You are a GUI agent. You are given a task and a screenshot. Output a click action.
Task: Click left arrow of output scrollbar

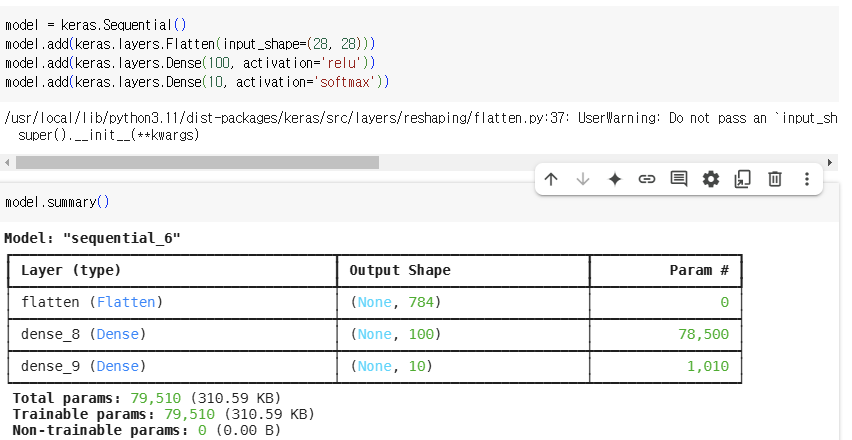click(x=7, y=162)
